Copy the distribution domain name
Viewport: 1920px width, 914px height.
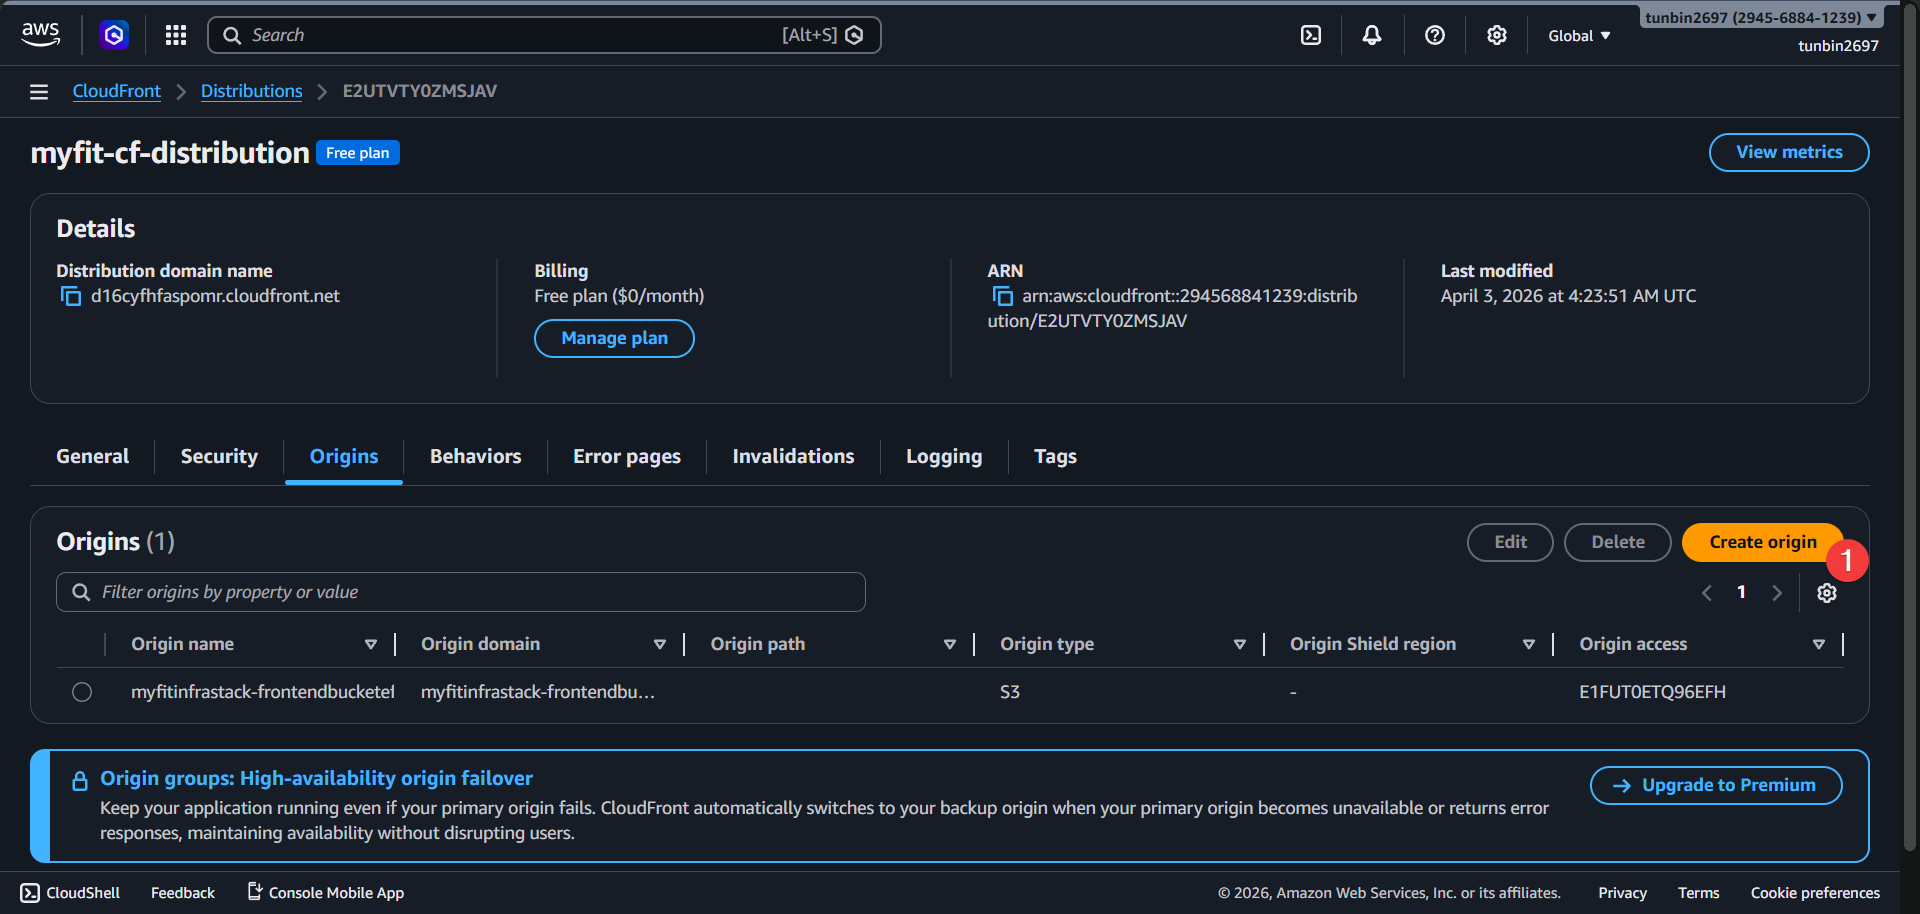coord(70,296)
